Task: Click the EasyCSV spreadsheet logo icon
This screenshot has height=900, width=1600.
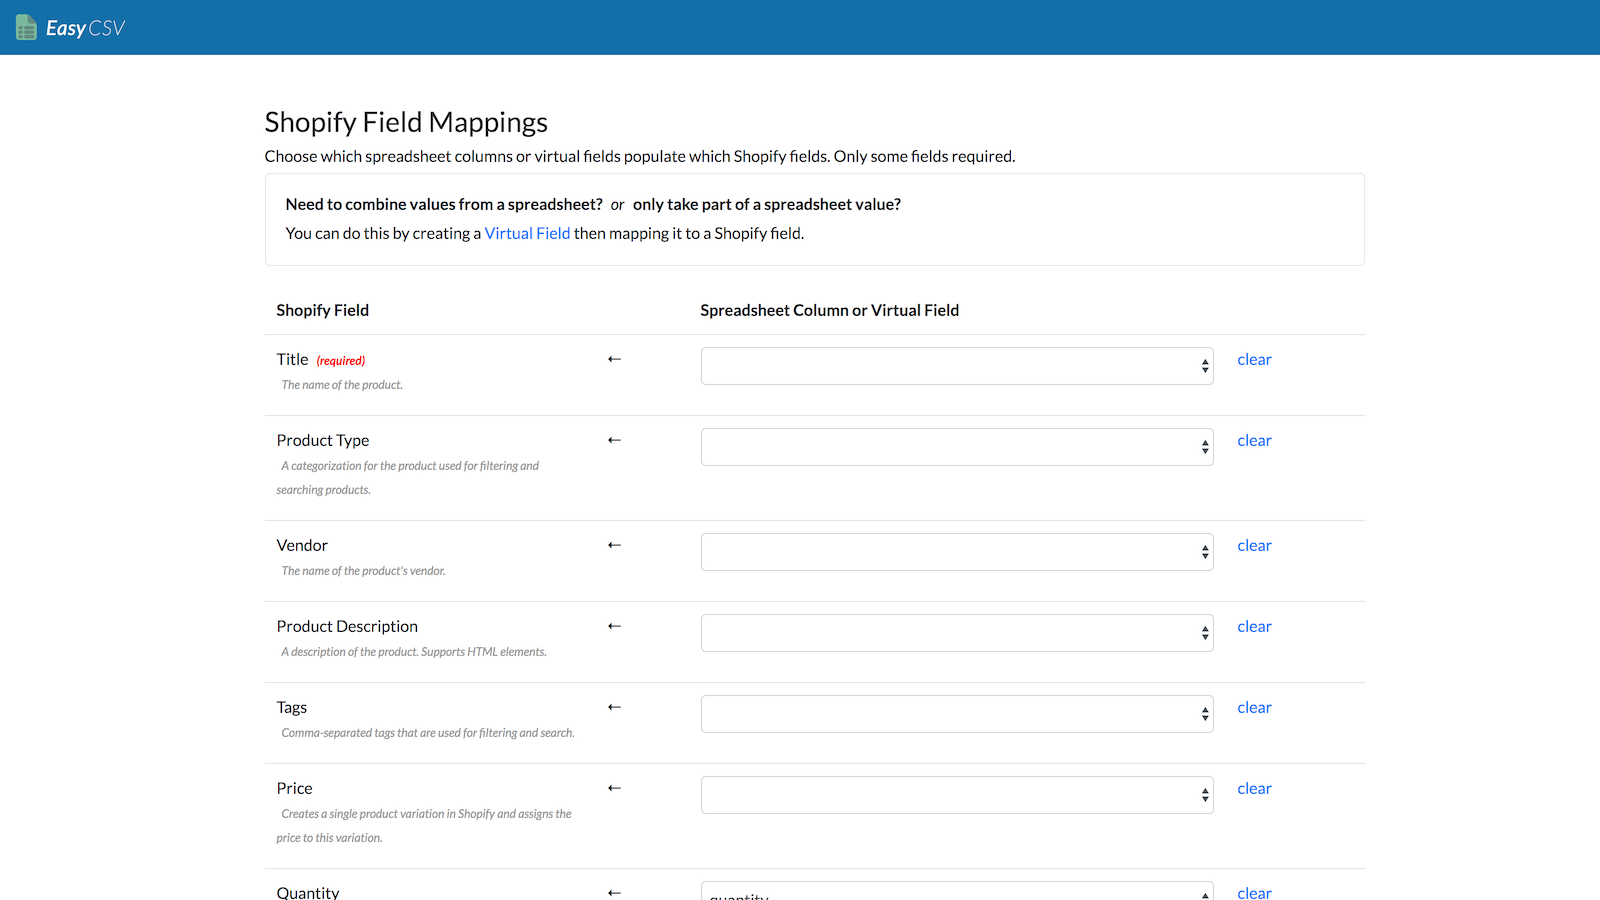Action: coord(26,28)
